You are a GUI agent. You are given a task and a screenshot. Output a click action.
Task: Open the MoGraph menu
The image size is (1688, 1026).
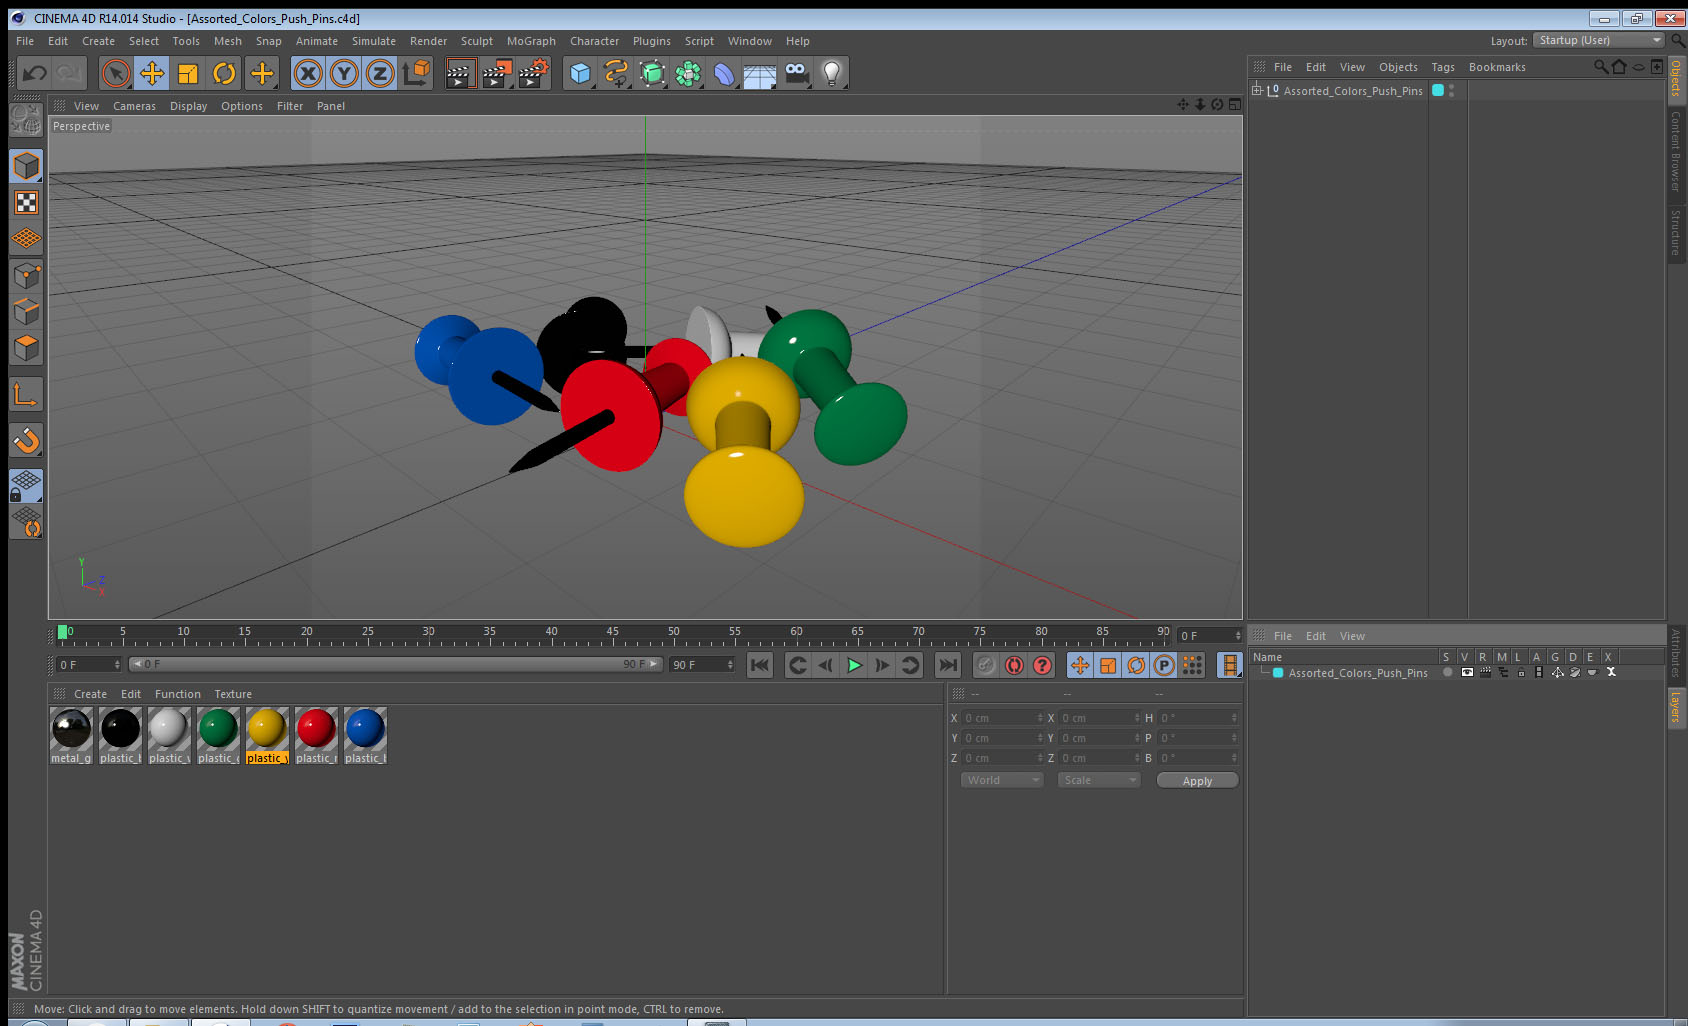click(531, 41)
